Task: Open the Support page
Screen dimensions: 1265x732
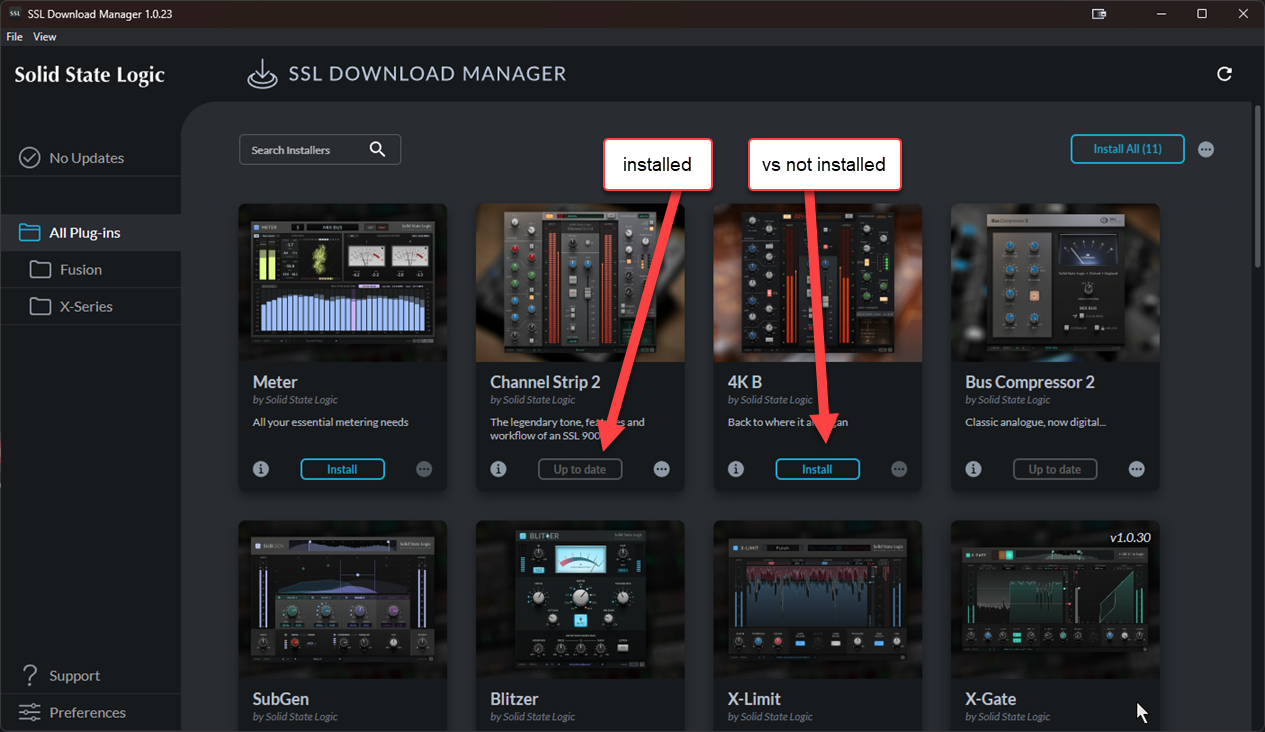Action: [x=90, y=676]
